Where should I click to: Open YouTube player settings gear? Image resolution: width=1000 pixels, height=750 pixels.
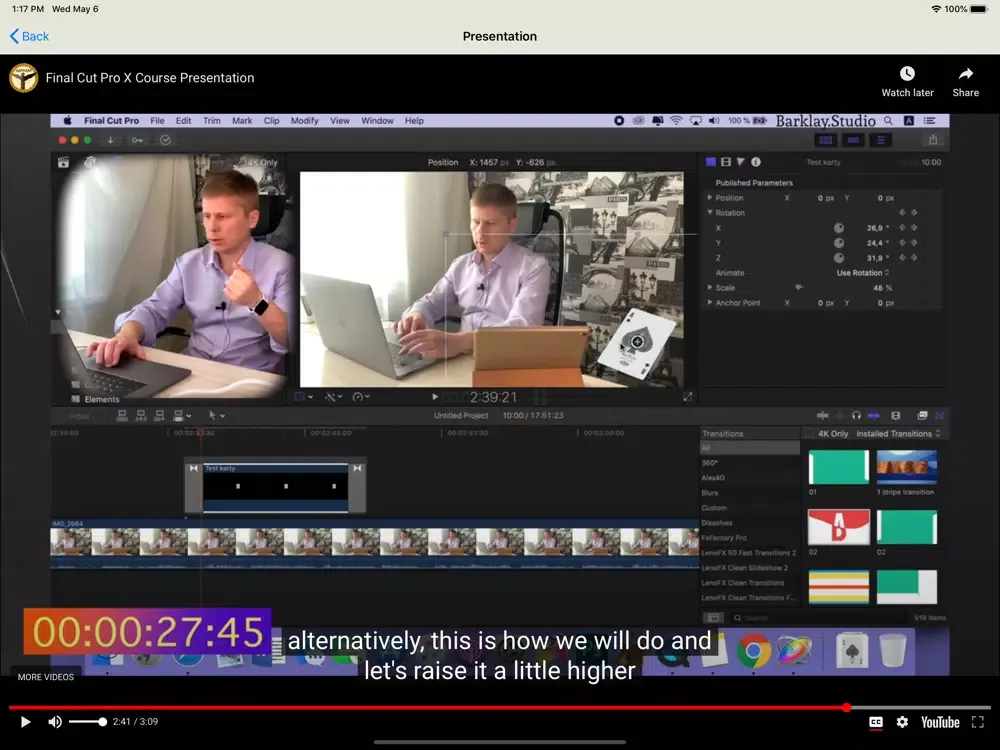click(902, 722)
